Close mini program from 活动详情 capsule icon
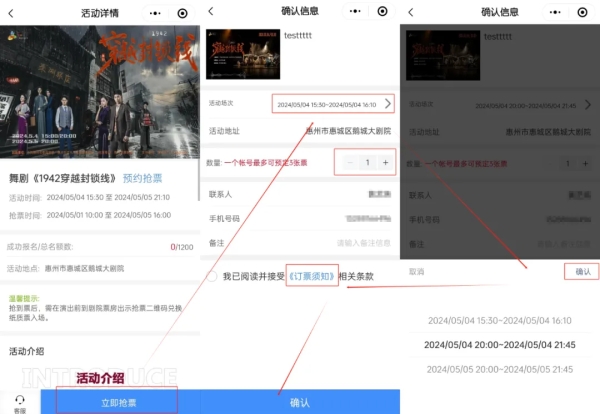This screenshot has width=600, height=414. tap(181, 13)
